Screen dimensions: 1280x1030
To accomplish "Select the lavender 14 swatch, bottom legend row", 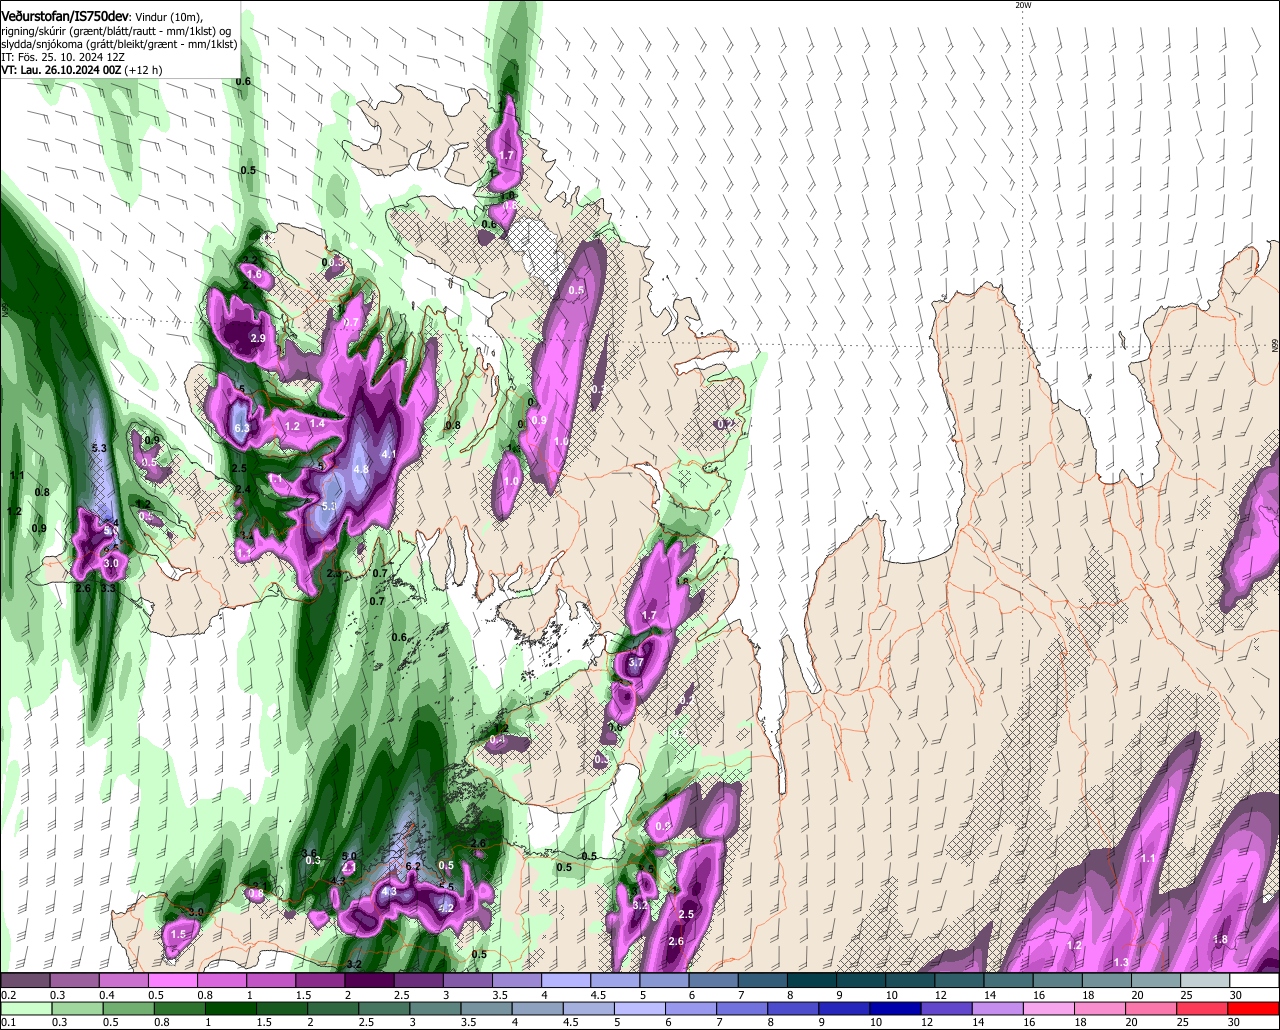I will (999, 1008).
